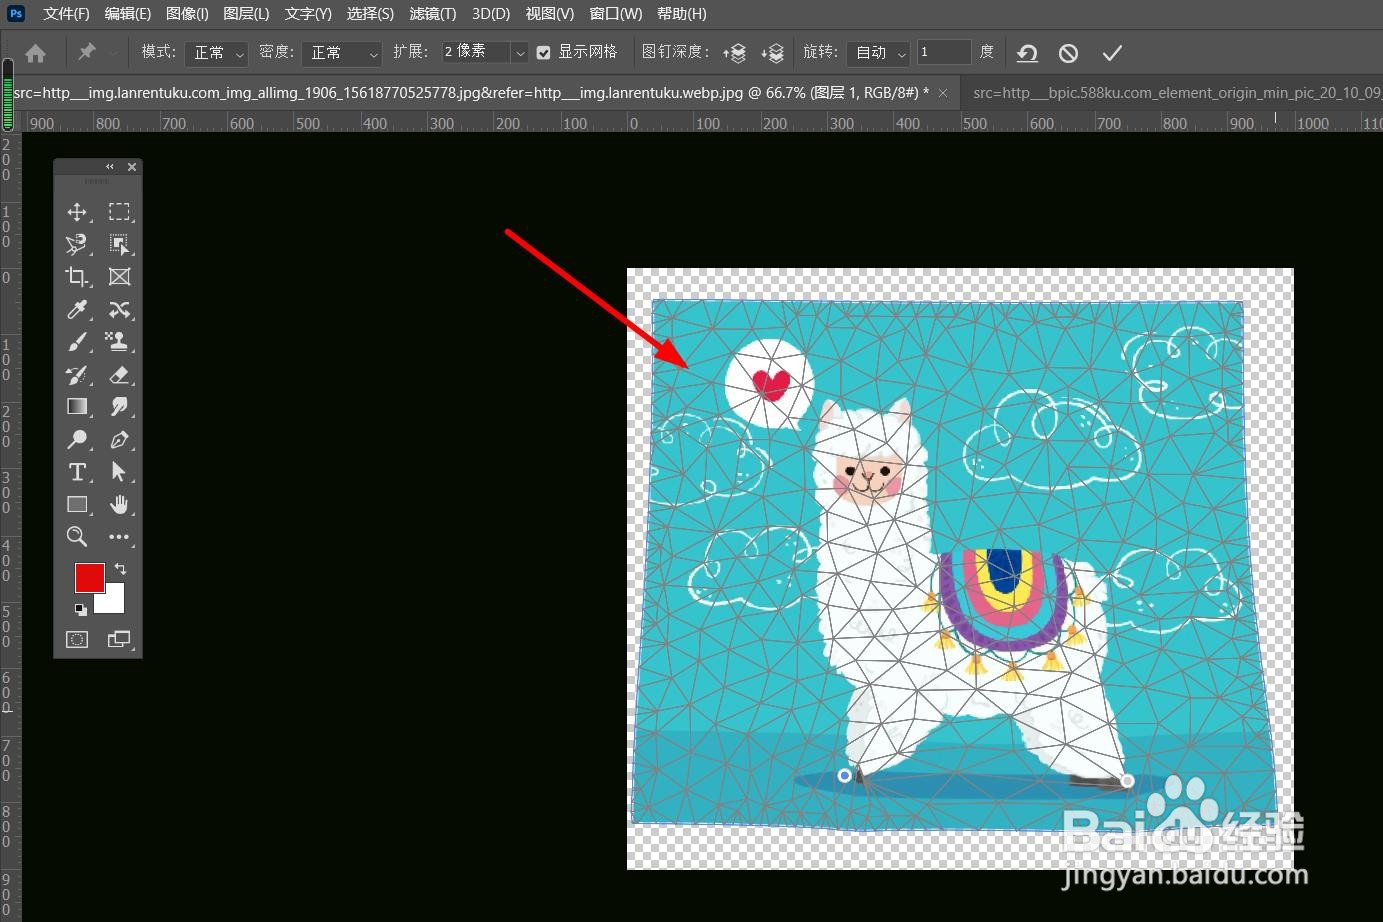This screenshot has height=922, width=1383.
Task: Select the Brush tool
Action: point(77,342)
